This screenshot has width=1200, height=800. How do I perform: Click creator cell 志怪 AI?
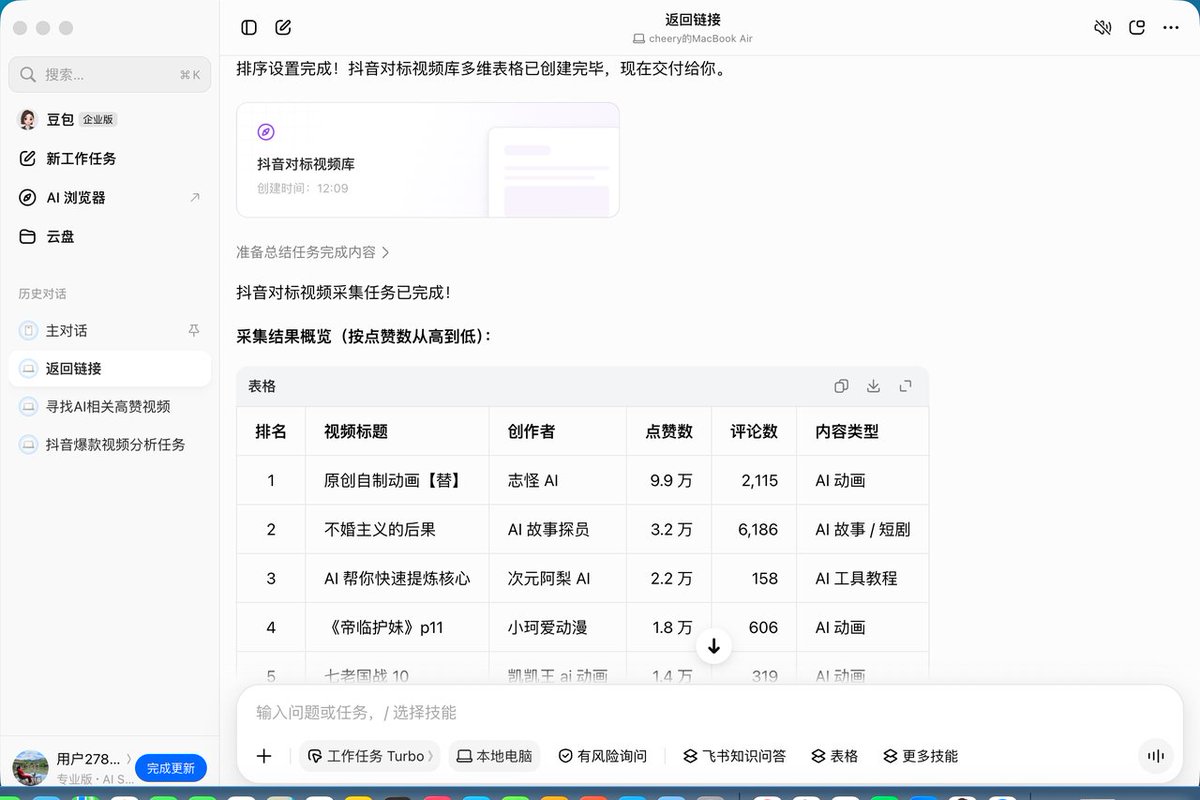[x=558, y=481]
